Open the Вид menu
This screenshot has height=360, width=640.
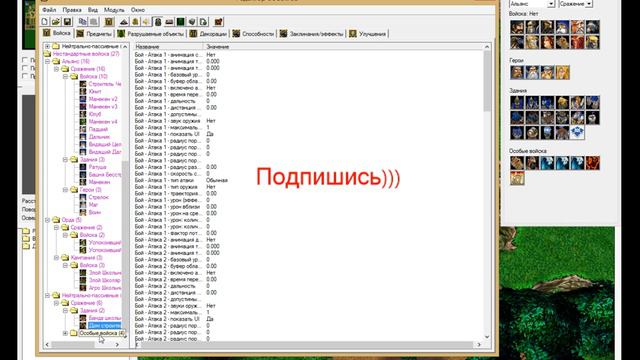pyautogui.click(x=93, y=10)
